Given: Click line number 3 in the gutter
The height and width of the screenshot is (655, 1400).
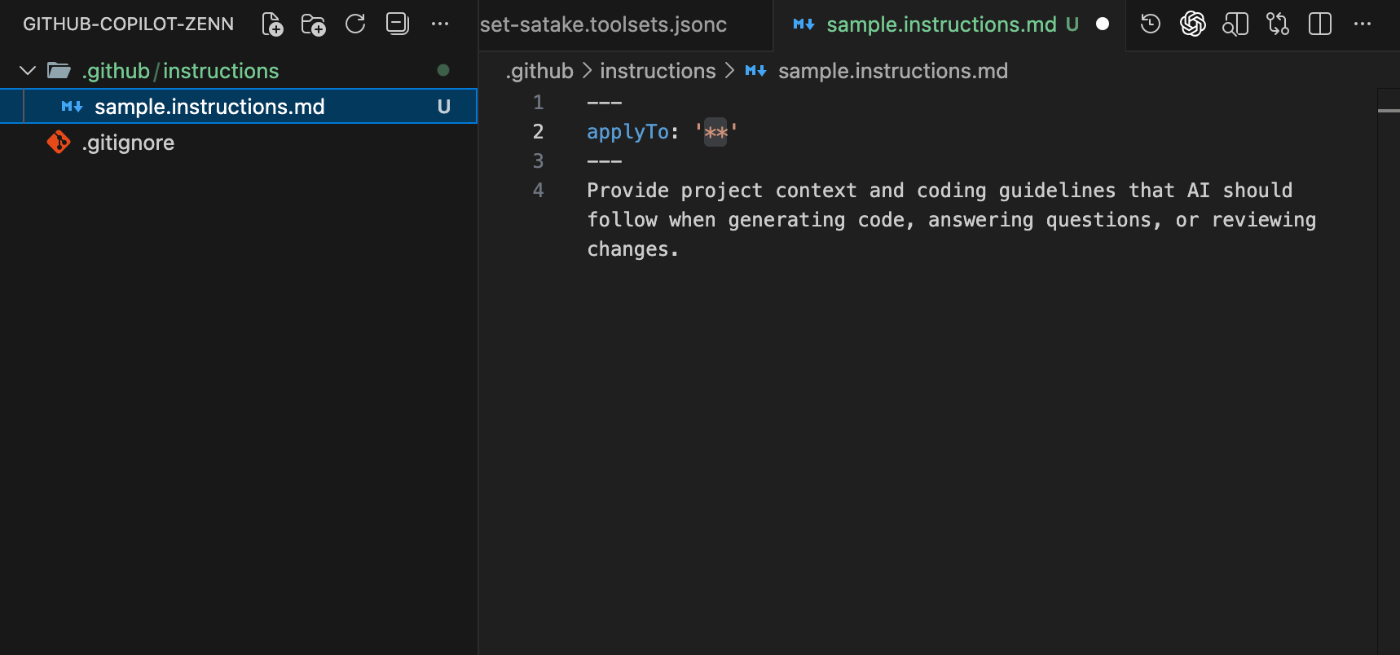Looking at the screenshot, I should (x=538, y=161).
